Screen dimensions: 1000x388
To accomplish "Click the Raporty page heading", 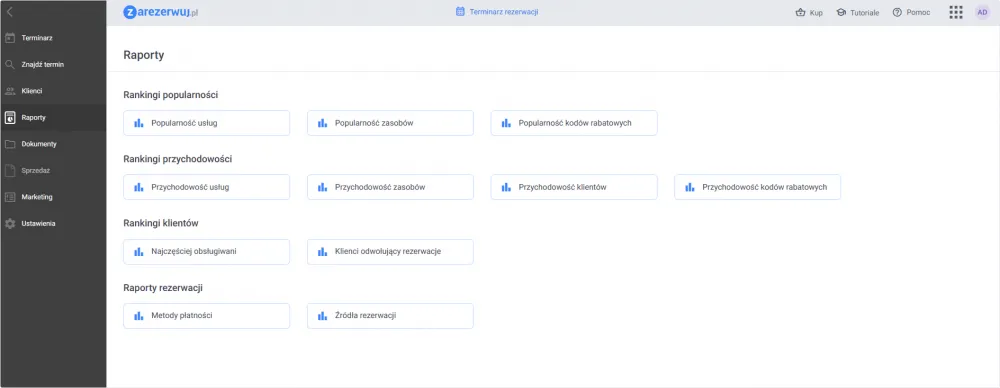I will (x=143, y=56).
